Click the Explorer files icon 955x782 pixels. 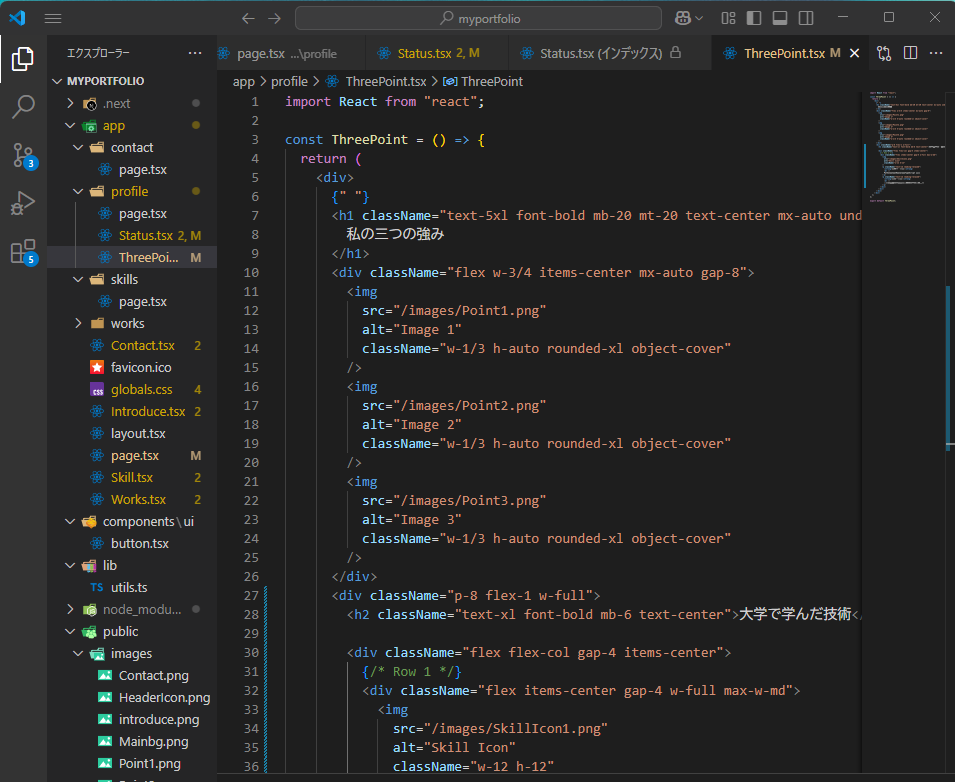point(23,60)
